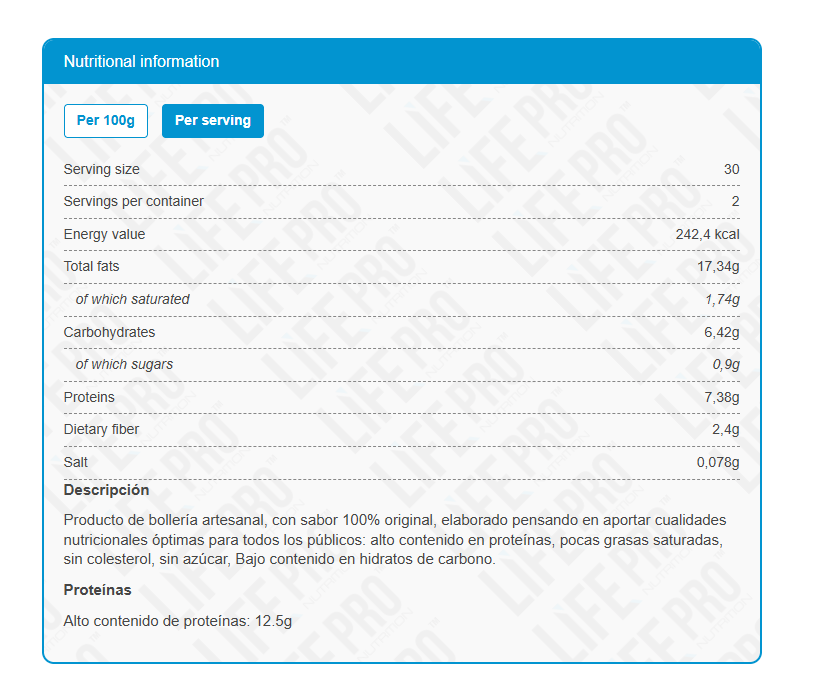823x688 pixels.
Task: Switch to the Per 100g tab
Action: point(105,121)
